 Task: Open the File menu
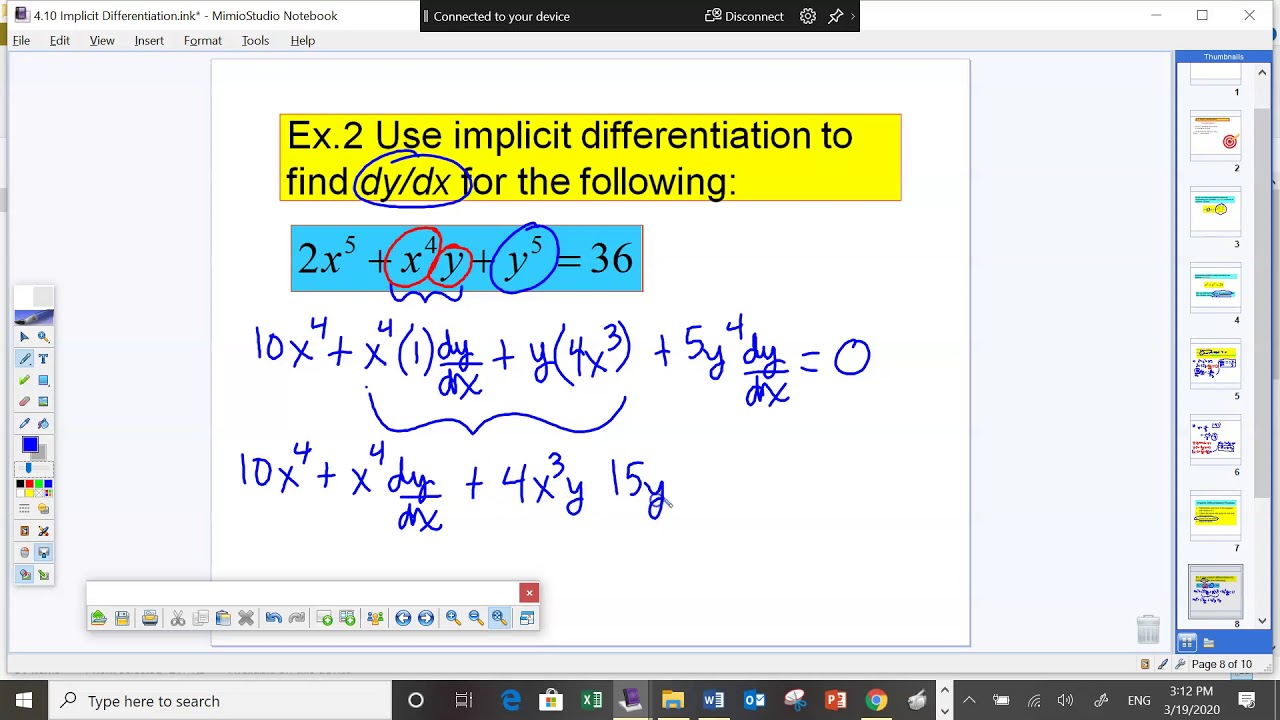[x=21, y=41]
